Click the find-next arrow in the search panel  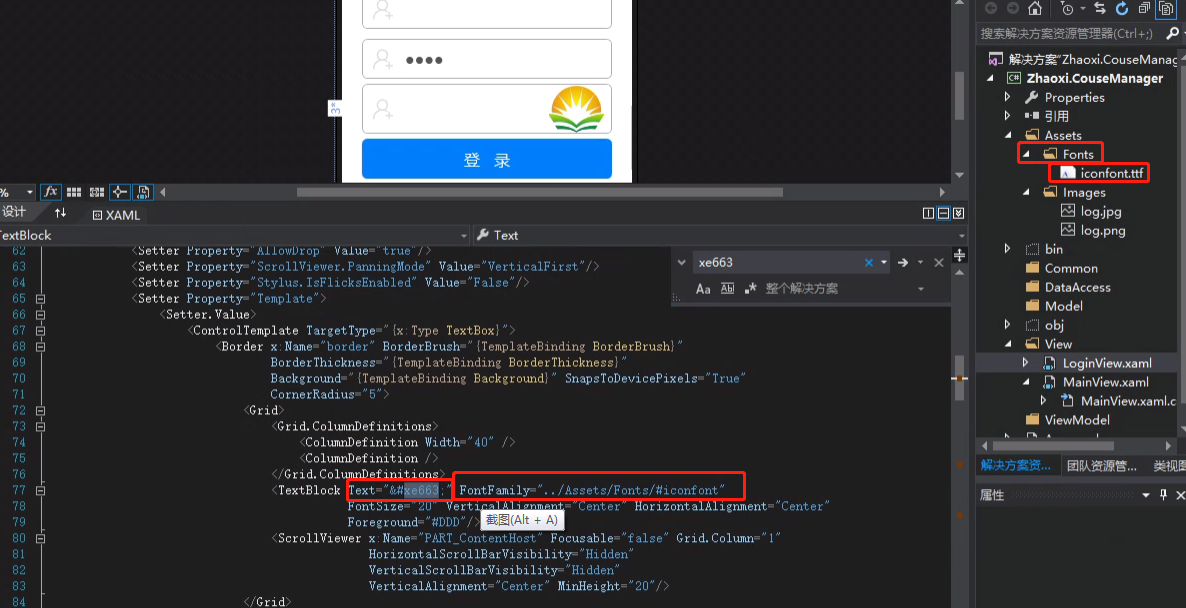(903, 262)
